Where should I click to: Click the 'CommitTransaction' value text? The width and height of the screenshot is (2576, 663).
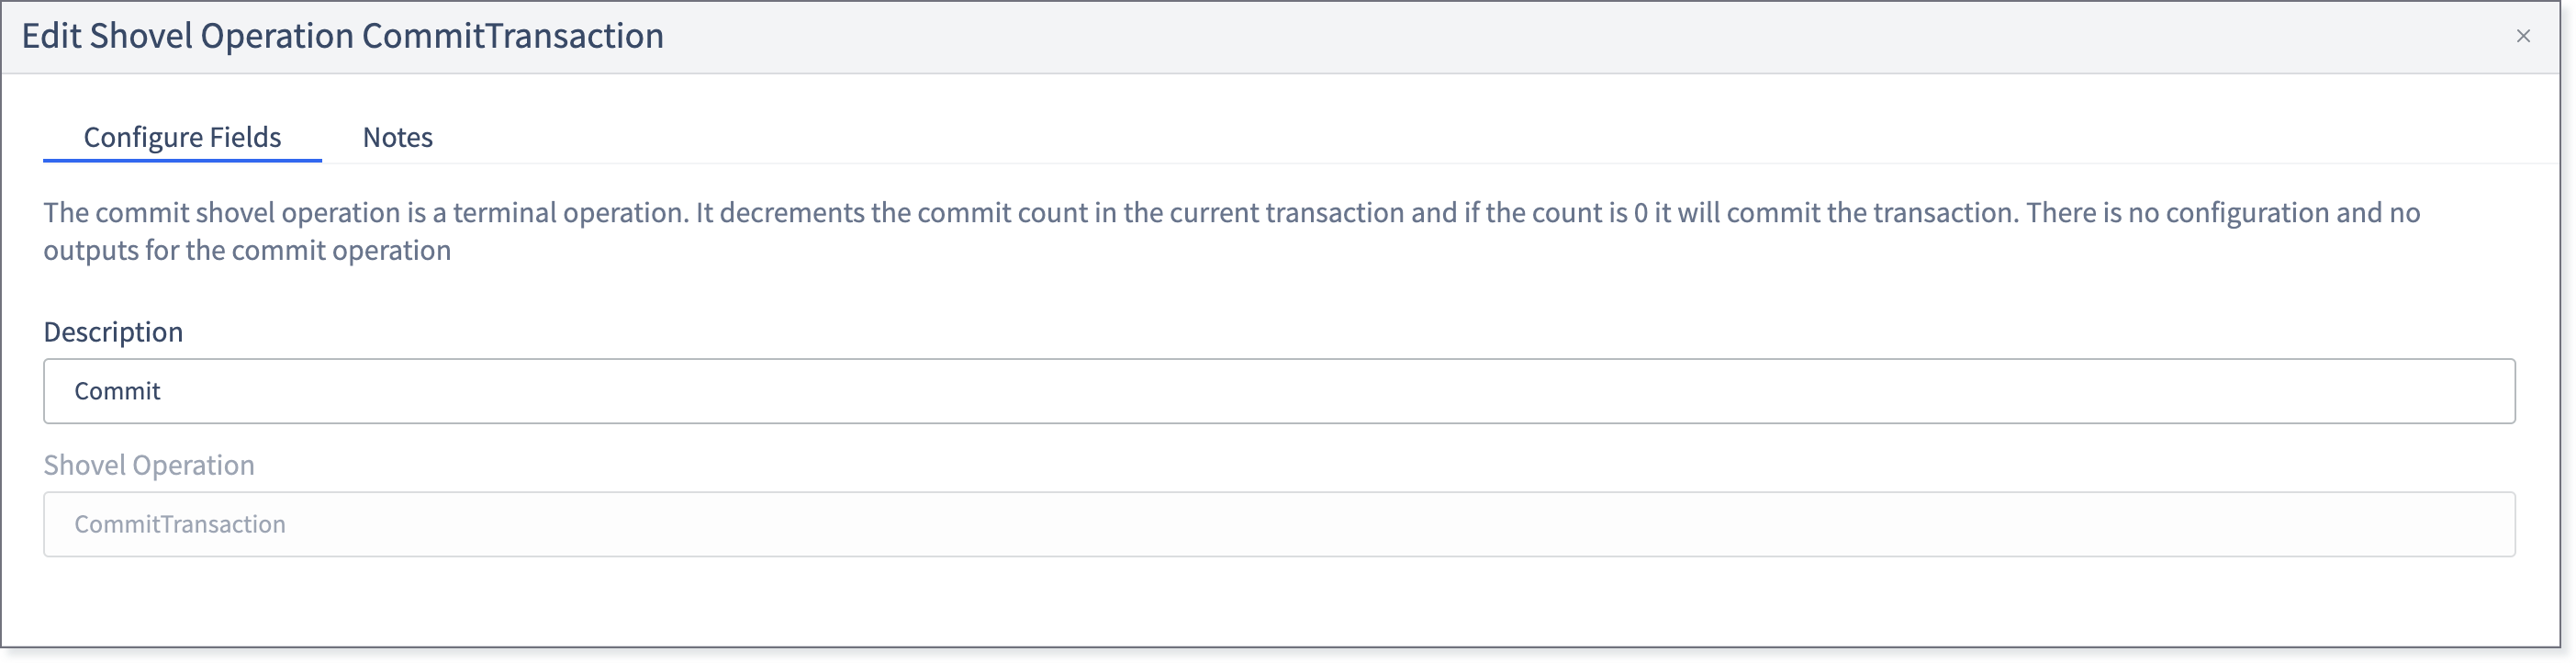click(180, 524)
